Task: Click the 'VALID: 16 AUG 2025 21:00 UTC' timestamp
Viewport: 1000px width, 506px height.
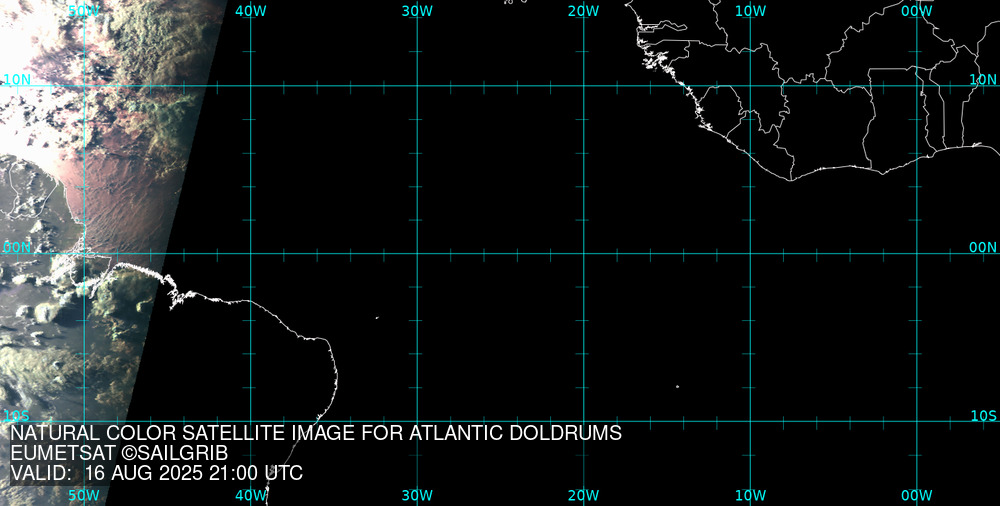Action: click(x=157, y=473)
